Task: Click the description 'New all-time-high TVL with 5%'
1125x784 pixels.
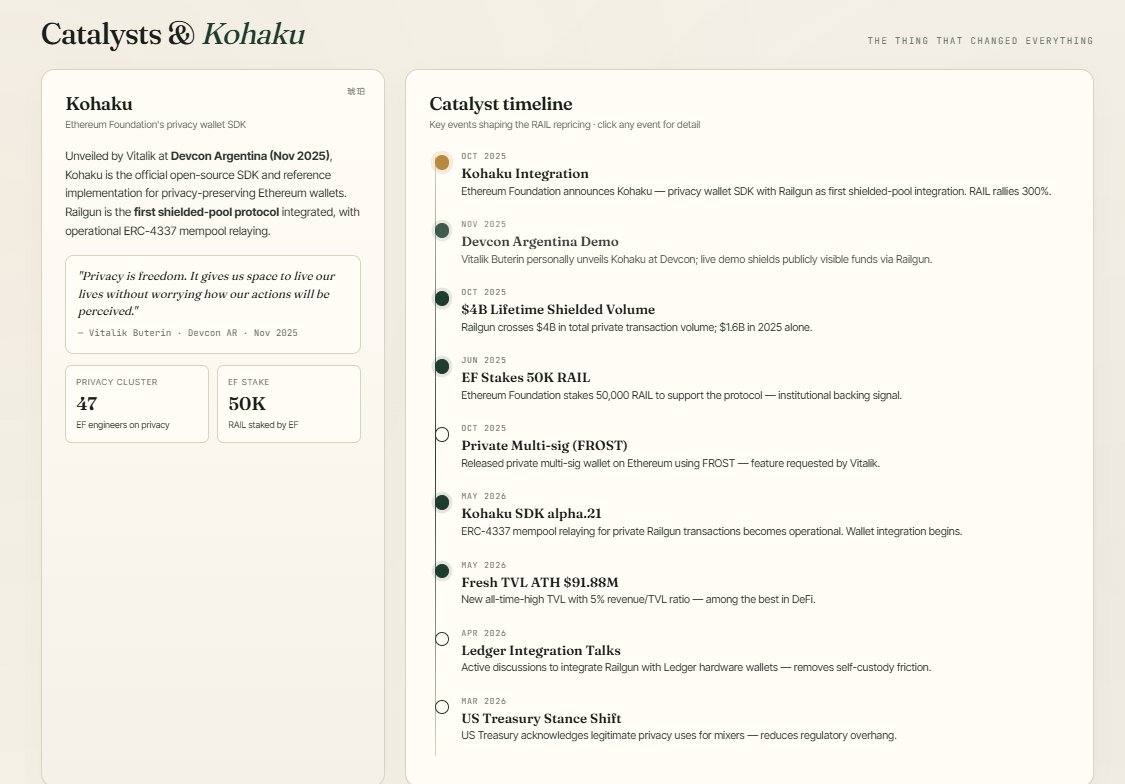Action: pyautogui.click(x=639, y=600)
